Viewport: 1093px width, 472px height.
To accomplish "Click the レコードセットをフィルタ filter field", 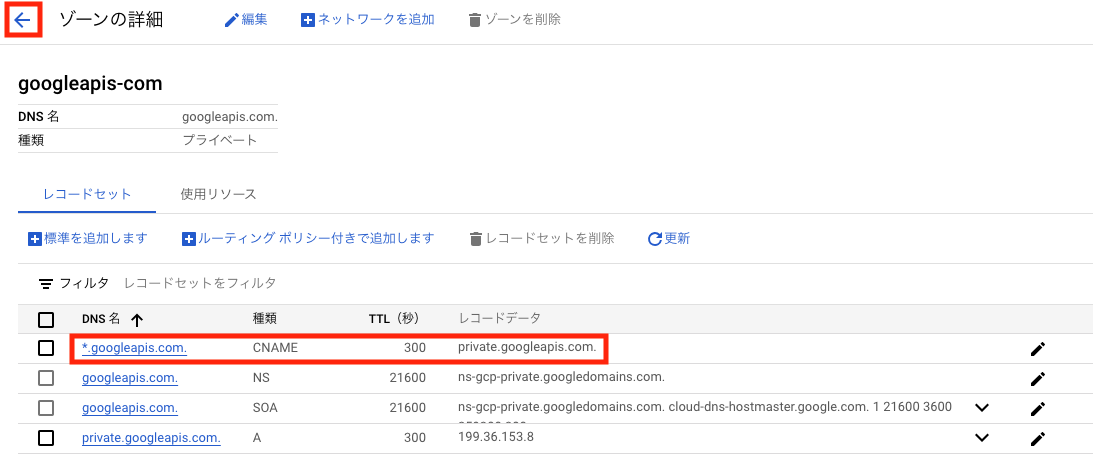I will (x=200, y=283).
